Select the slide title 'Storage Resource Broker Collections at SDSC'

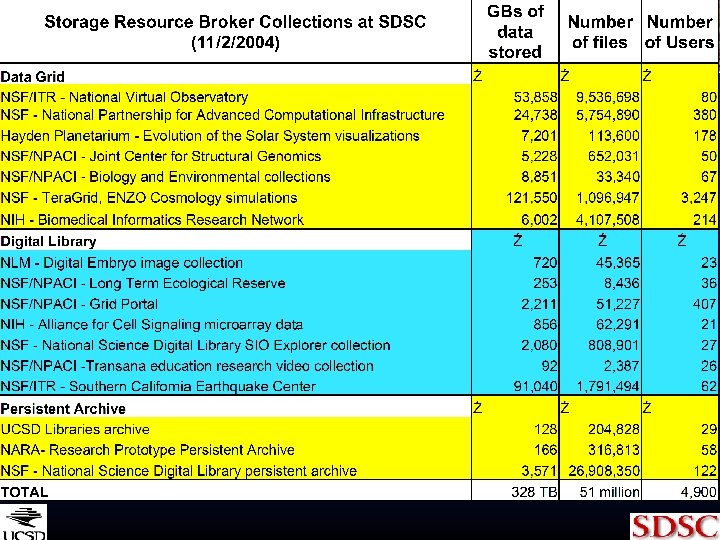tap(235, 22)
